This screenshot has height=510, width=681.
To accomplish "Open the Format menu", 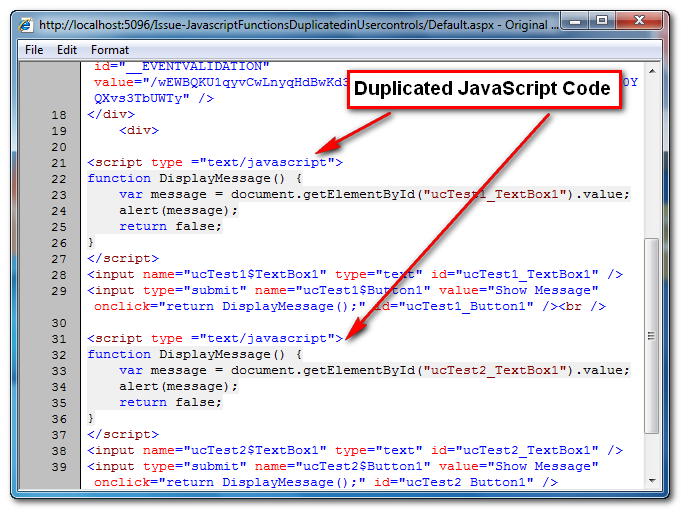I will (x=110, y=49).
